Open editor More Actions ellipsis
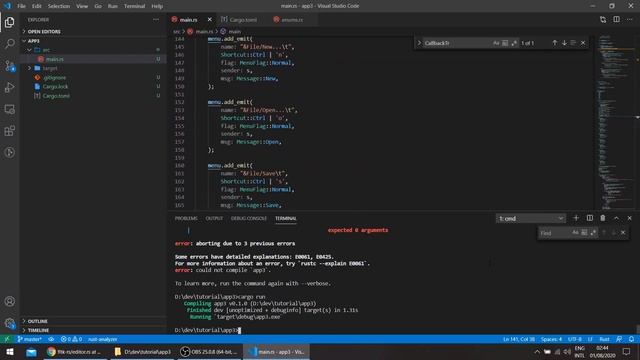 (x=630, y=19)
